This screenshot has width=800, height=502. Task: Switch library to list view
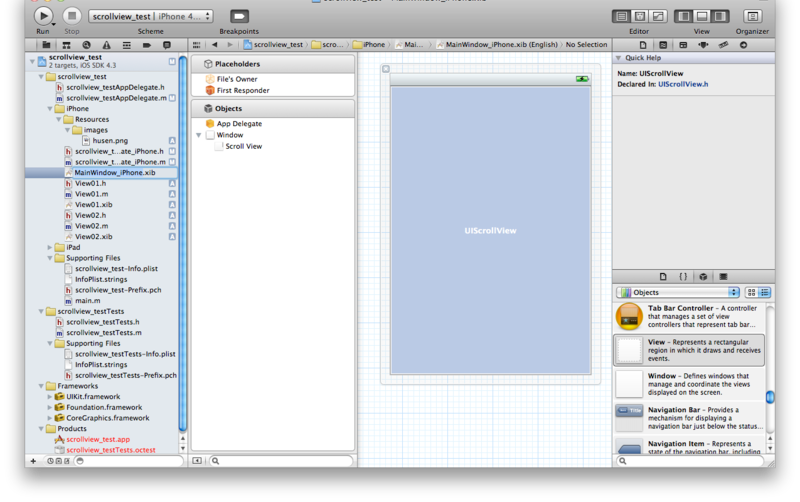(x=764, y=292)
